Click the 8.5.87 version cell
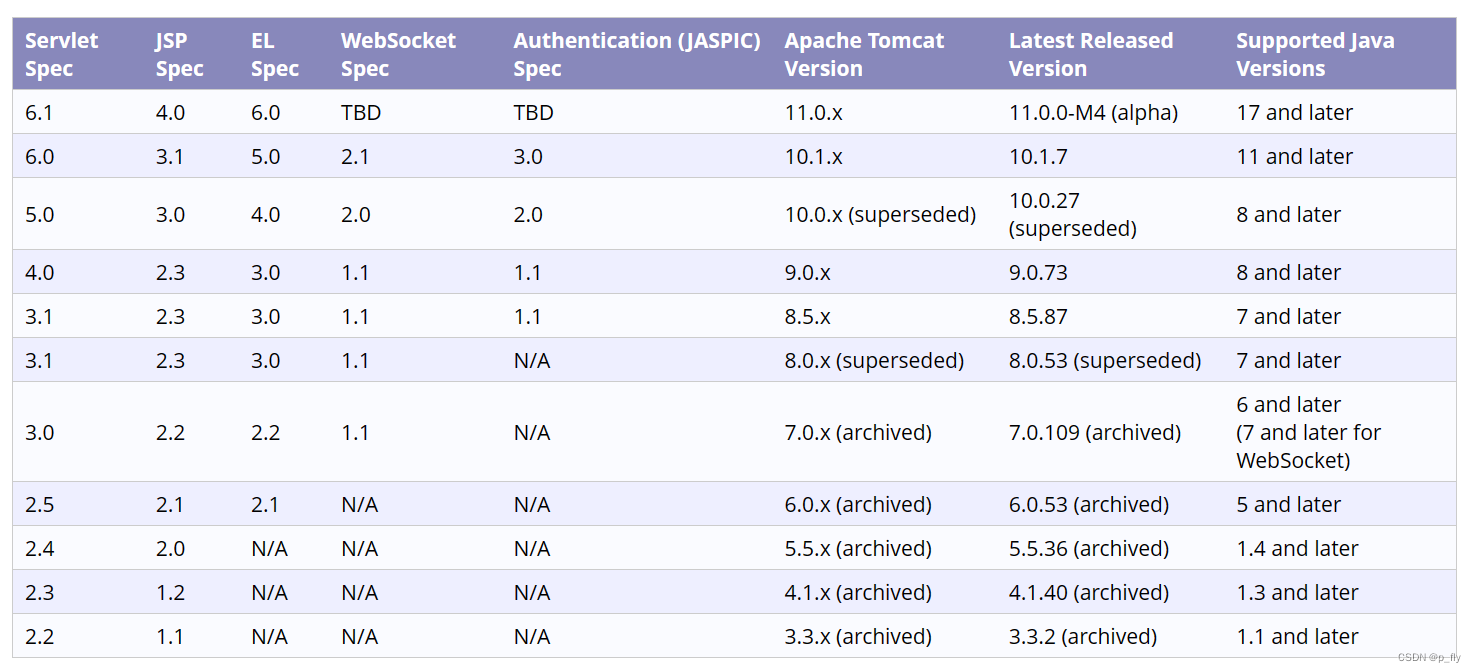Screen dimensions: 1476x672 click(1038, 317)
